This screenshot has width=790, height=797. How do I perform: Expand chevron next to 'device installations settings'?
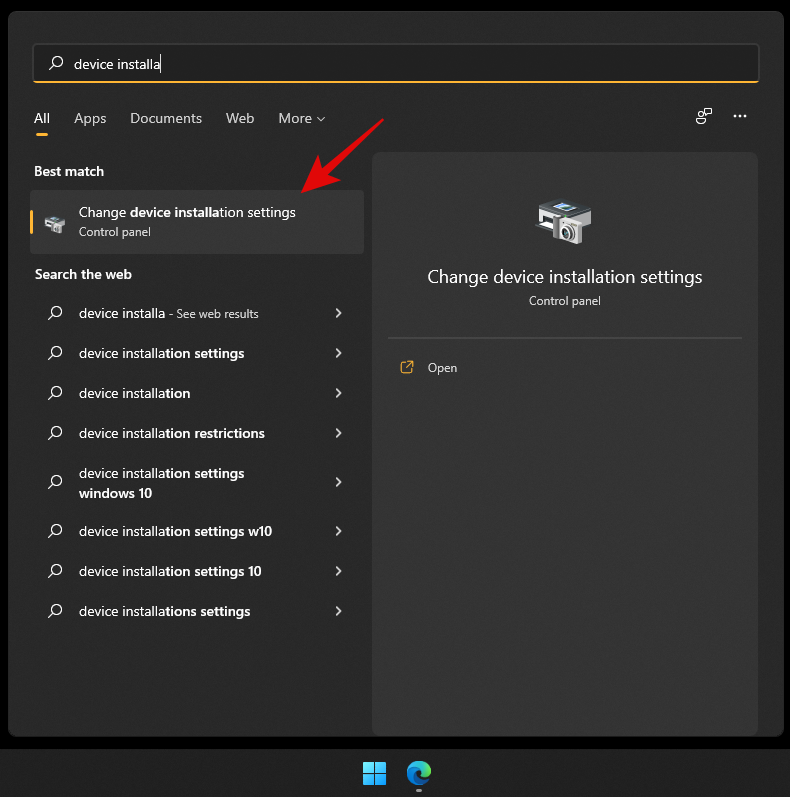click(x=338, y=611)
